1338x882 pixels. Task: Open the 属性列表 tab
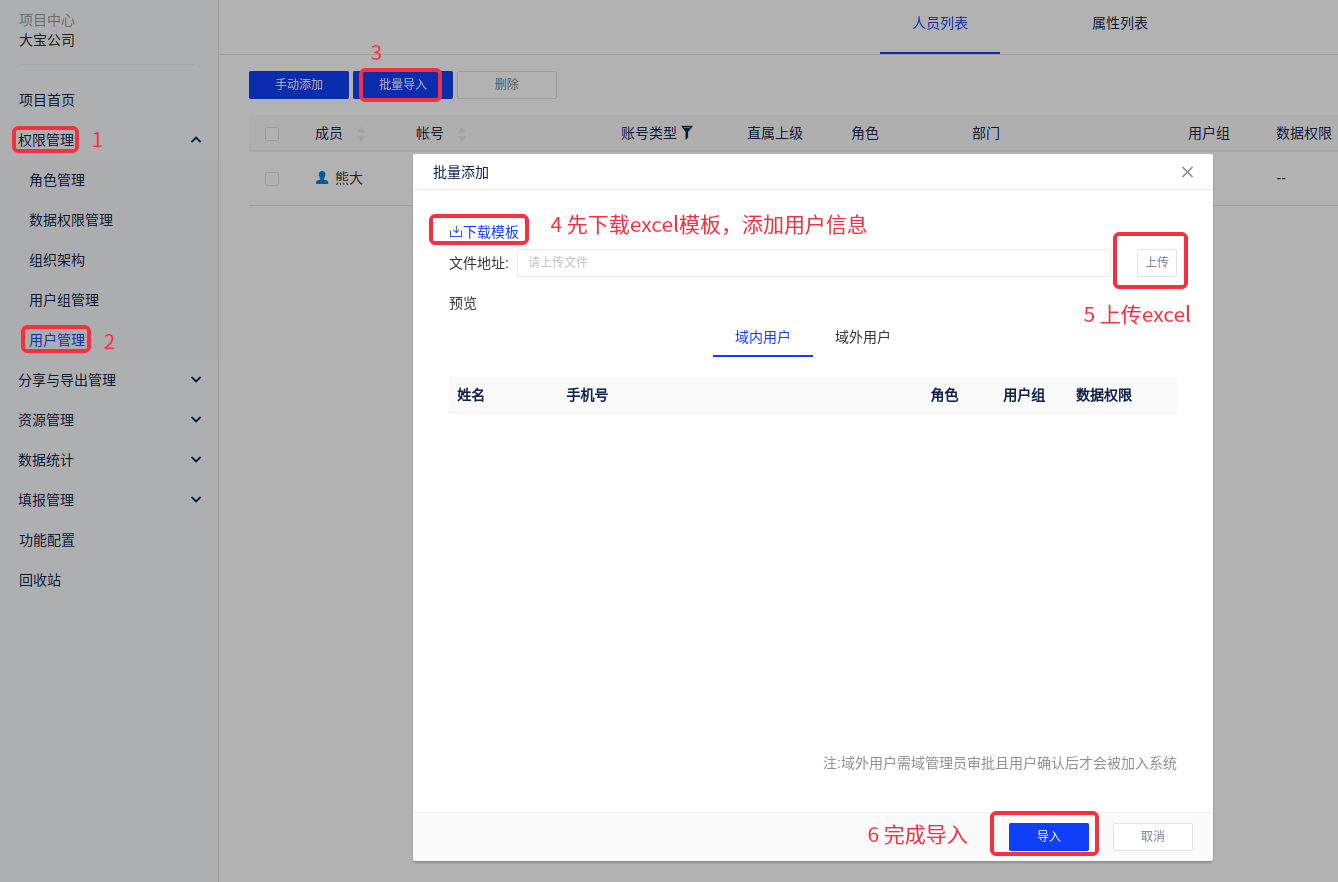(1119, 23)
